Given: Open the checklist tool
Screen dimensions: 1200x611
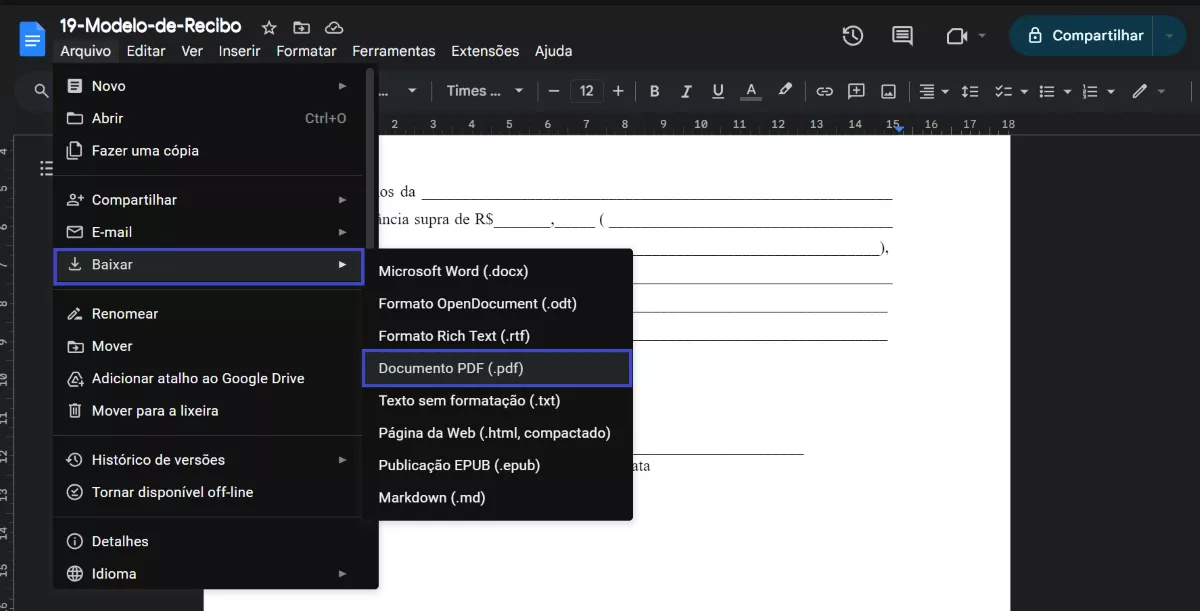Looking at the screenshot, I should click(1005, 91).
